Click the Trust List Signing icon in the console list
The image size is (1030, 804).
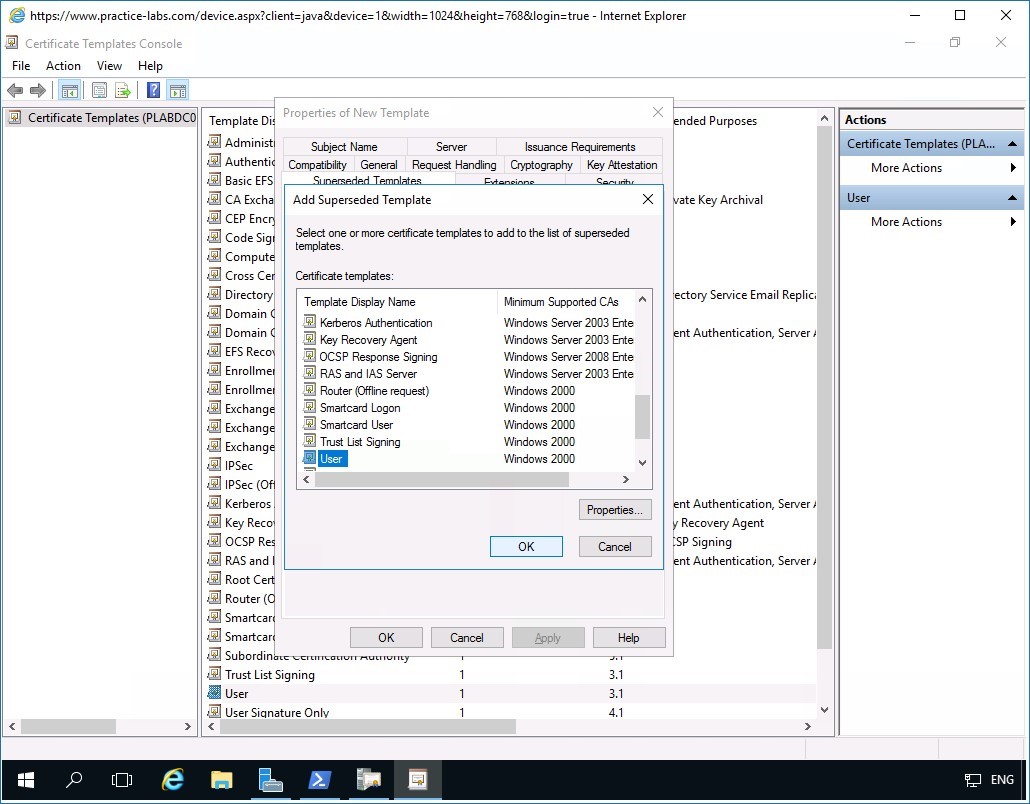(x=214, y=674)
